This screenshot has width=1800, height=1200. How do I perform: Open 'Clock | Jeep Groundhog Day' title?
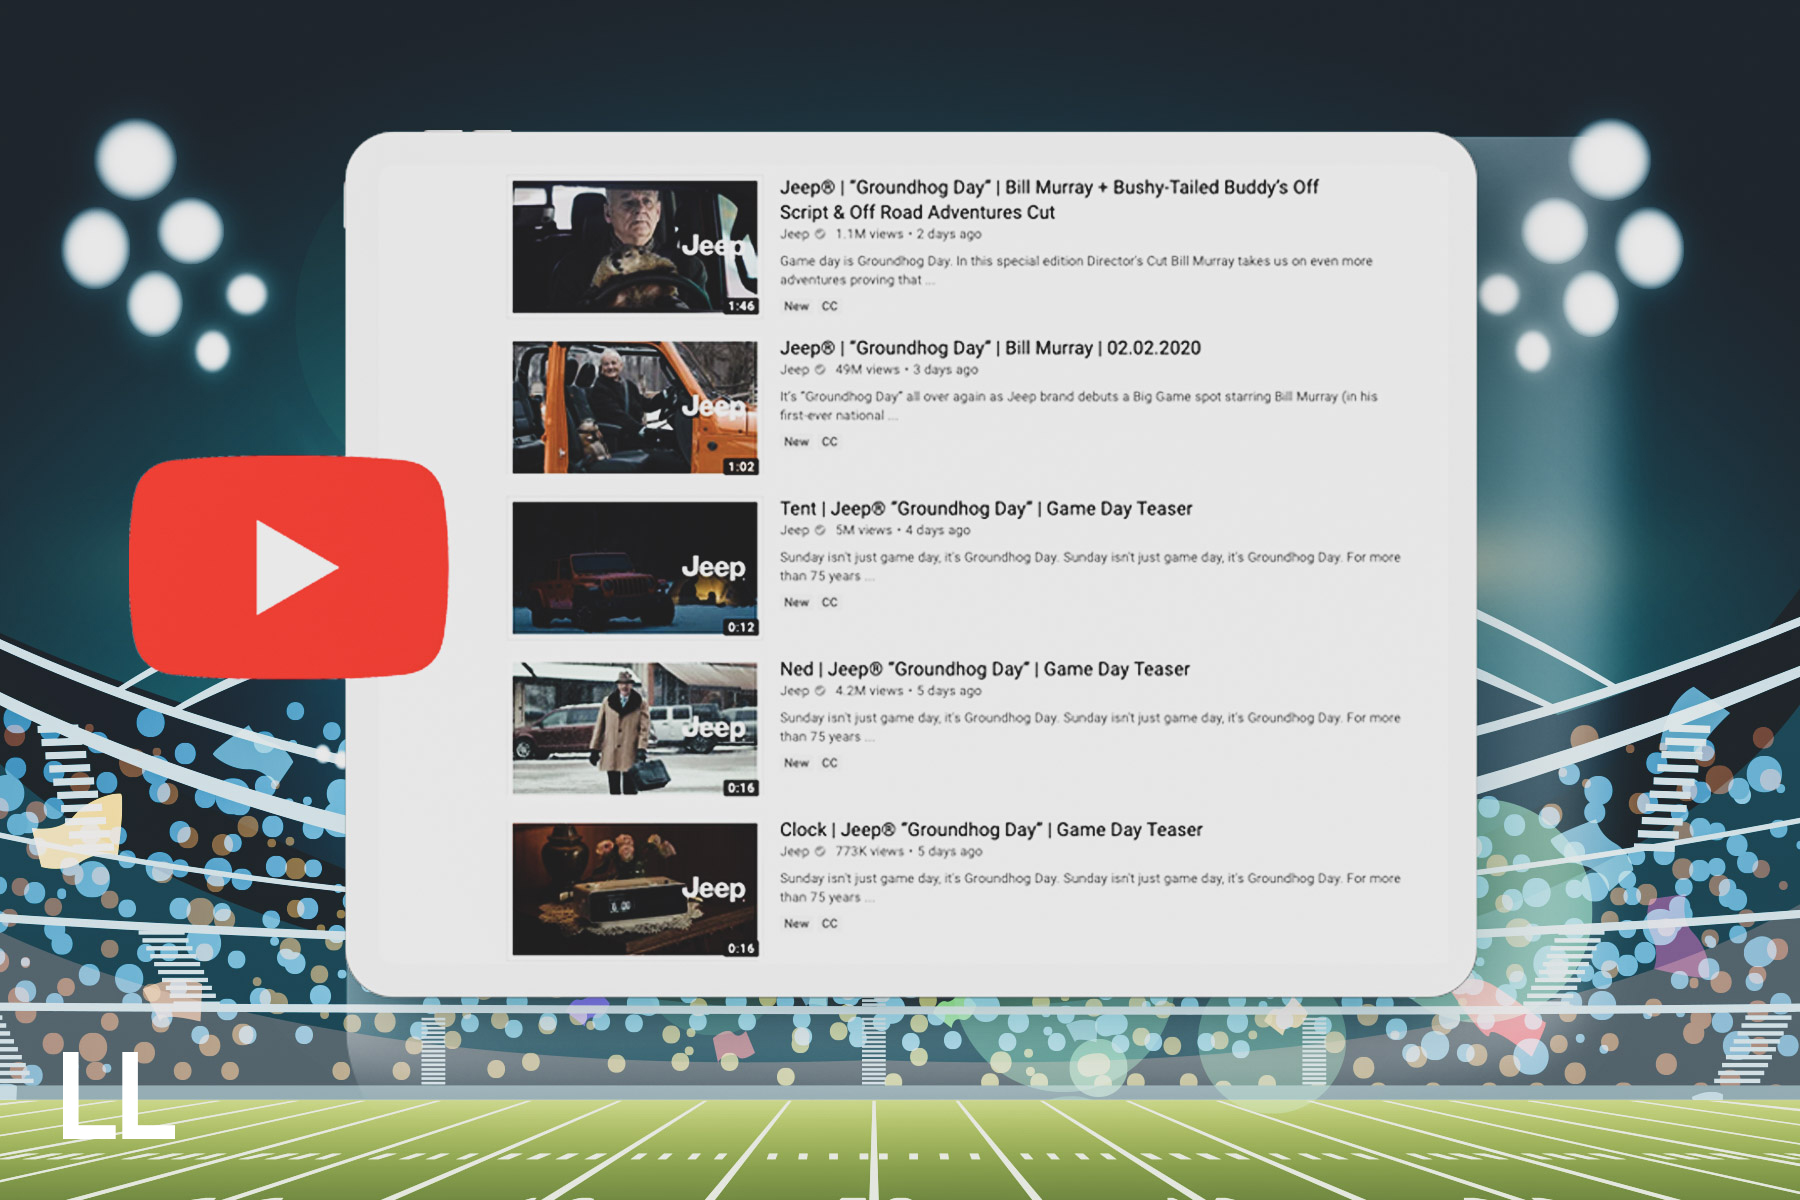click(991, 830)
